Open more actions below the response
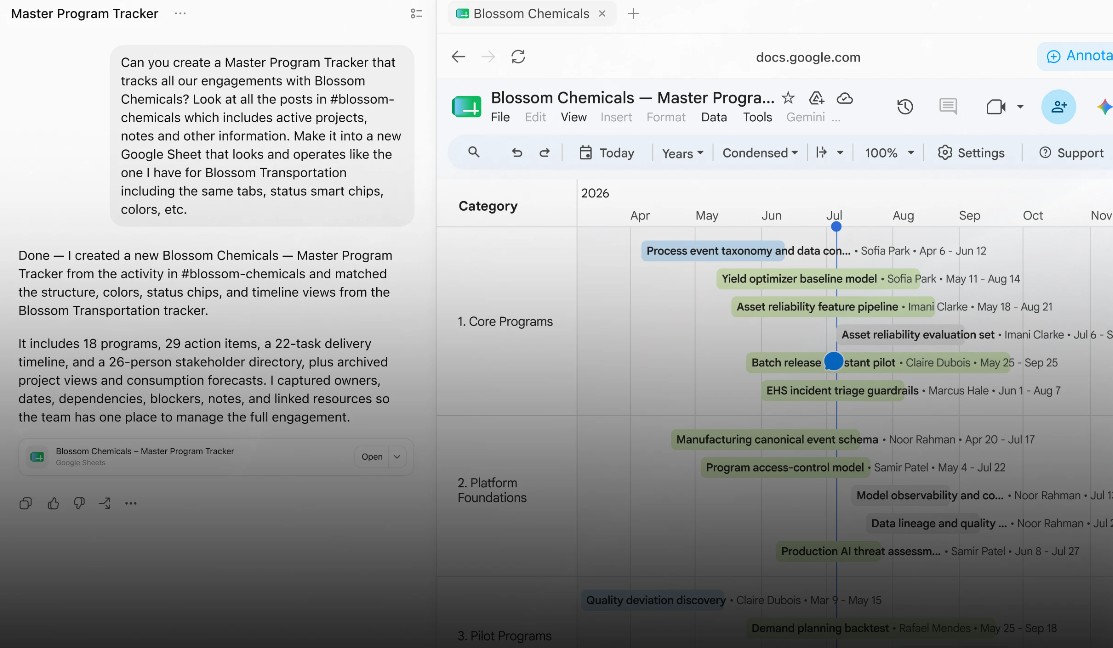Image resolution: width=1113 pixels, height=648 pixels. [131, 503]
